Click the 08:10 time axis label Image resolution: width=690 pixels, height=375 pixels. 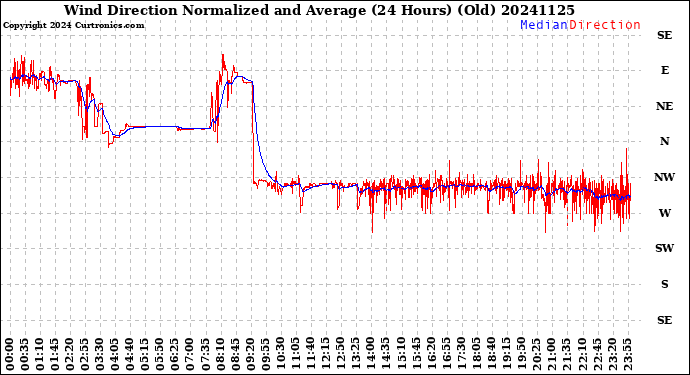pos(220,354)
